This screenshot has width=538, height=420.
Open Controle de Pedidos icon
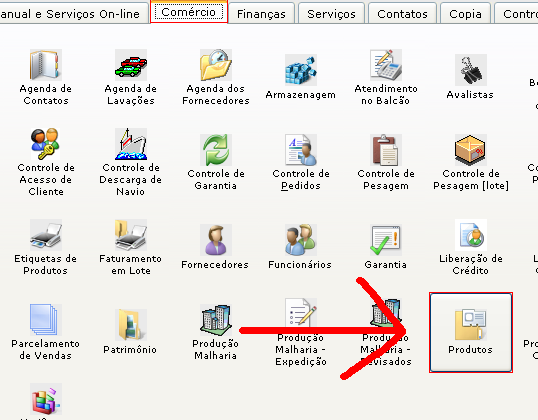tap(301, 150)
